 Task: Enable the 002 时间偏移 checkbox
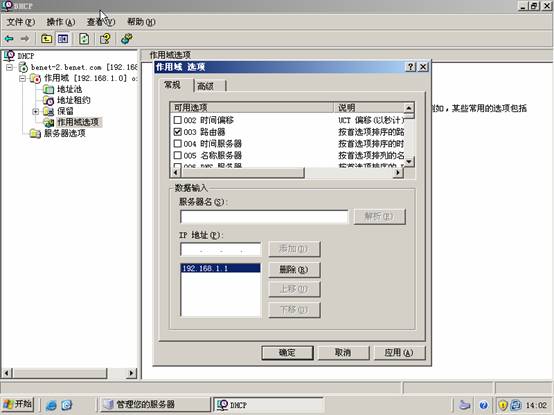click(177, 120)
